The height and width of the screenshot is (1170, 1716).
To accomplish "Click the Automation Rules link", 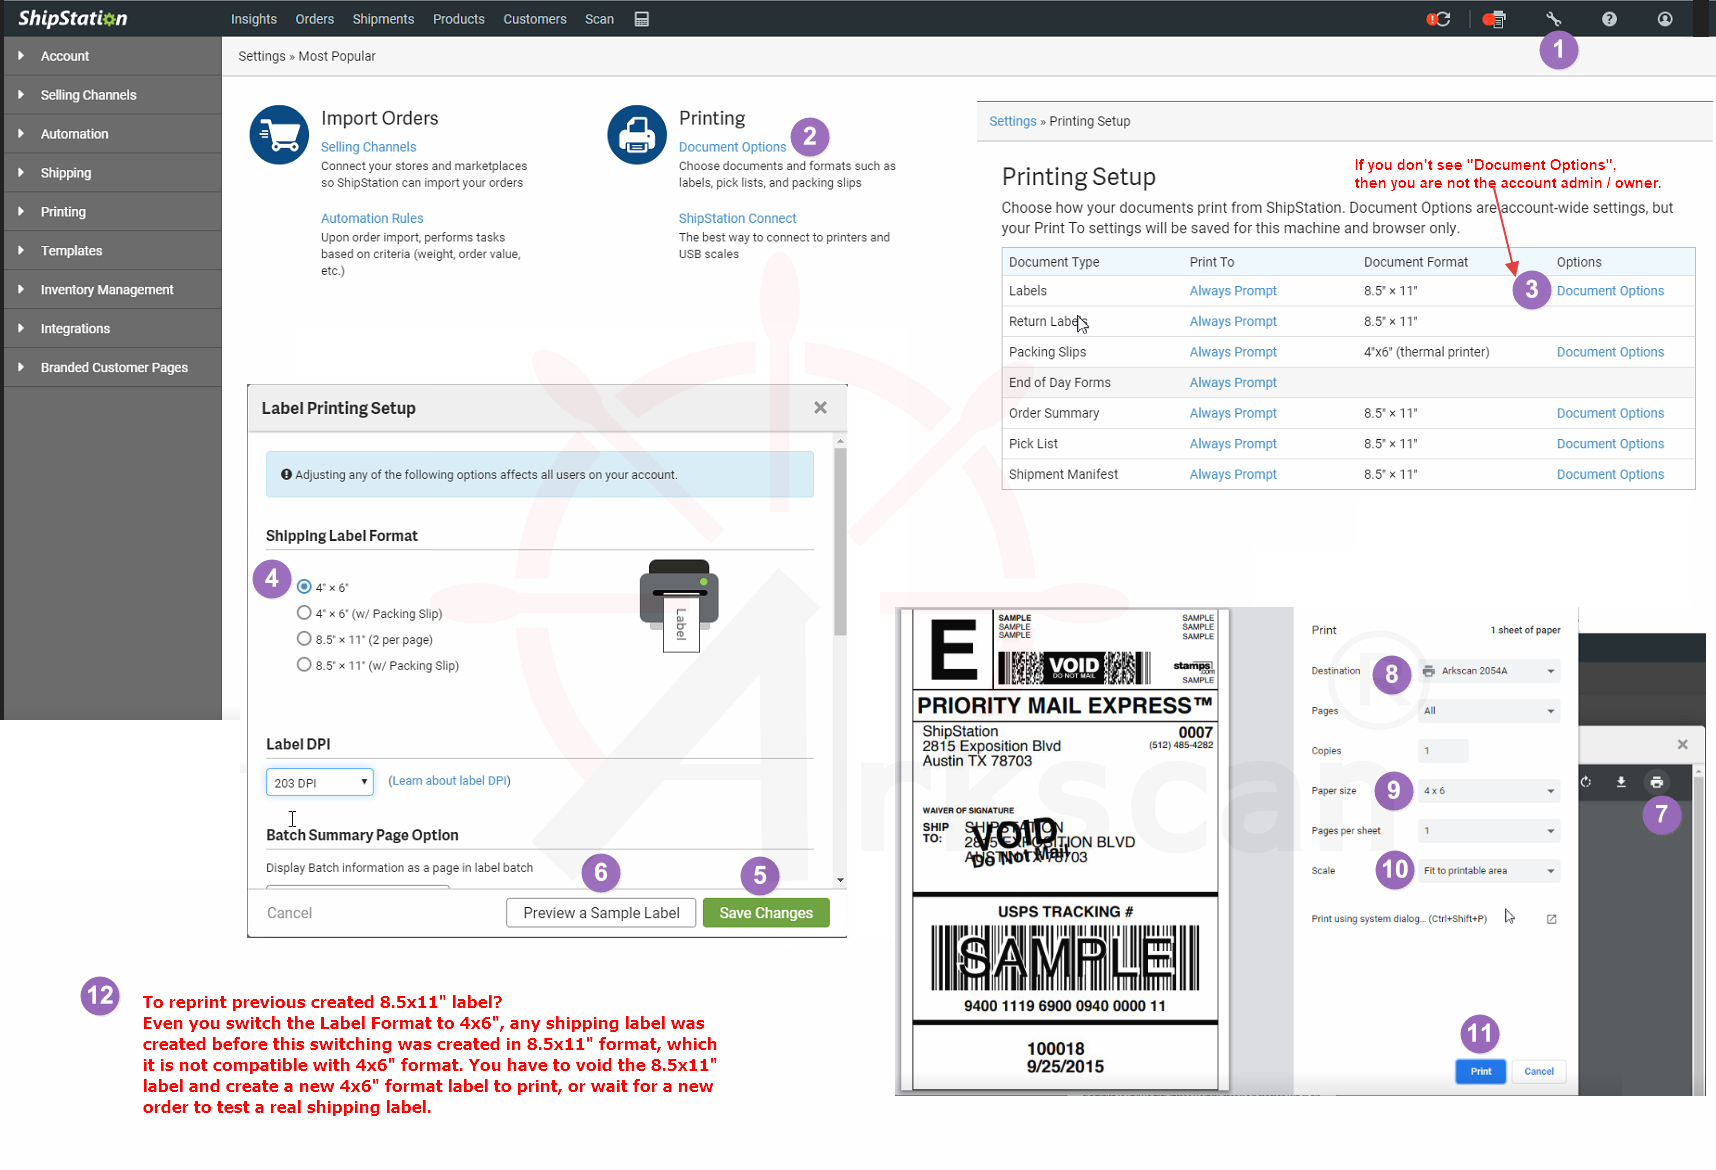I will (372, 218).
